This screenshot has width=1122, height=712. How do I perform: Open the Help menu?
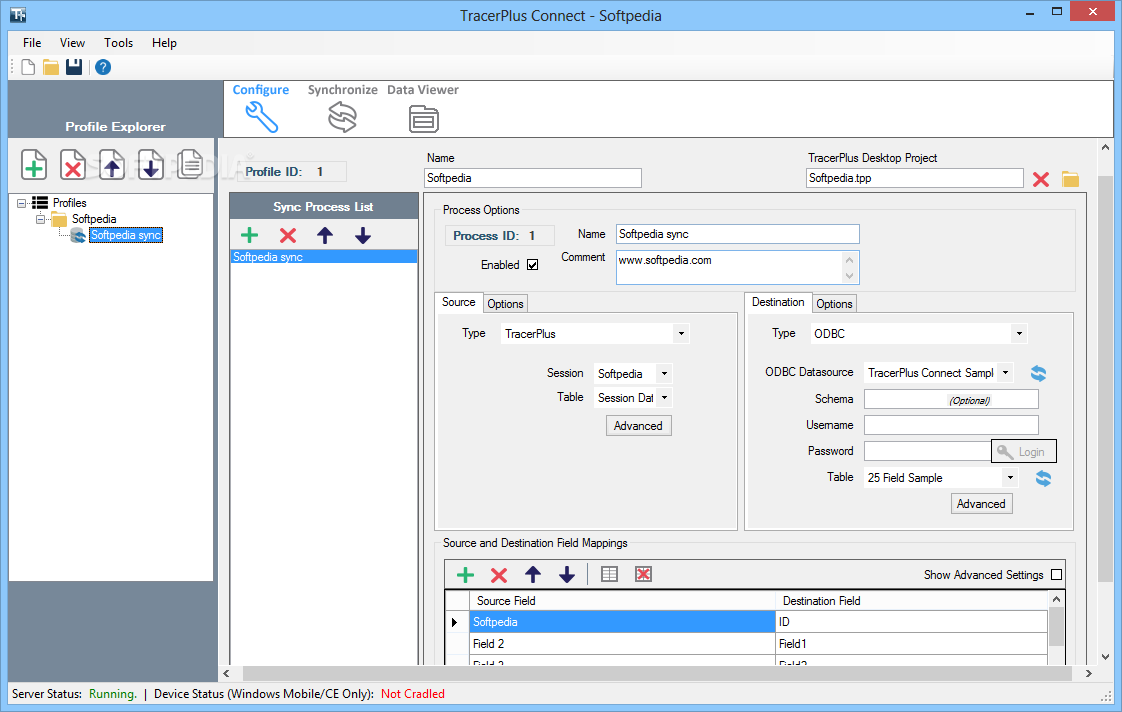click(x=164, y=43)
